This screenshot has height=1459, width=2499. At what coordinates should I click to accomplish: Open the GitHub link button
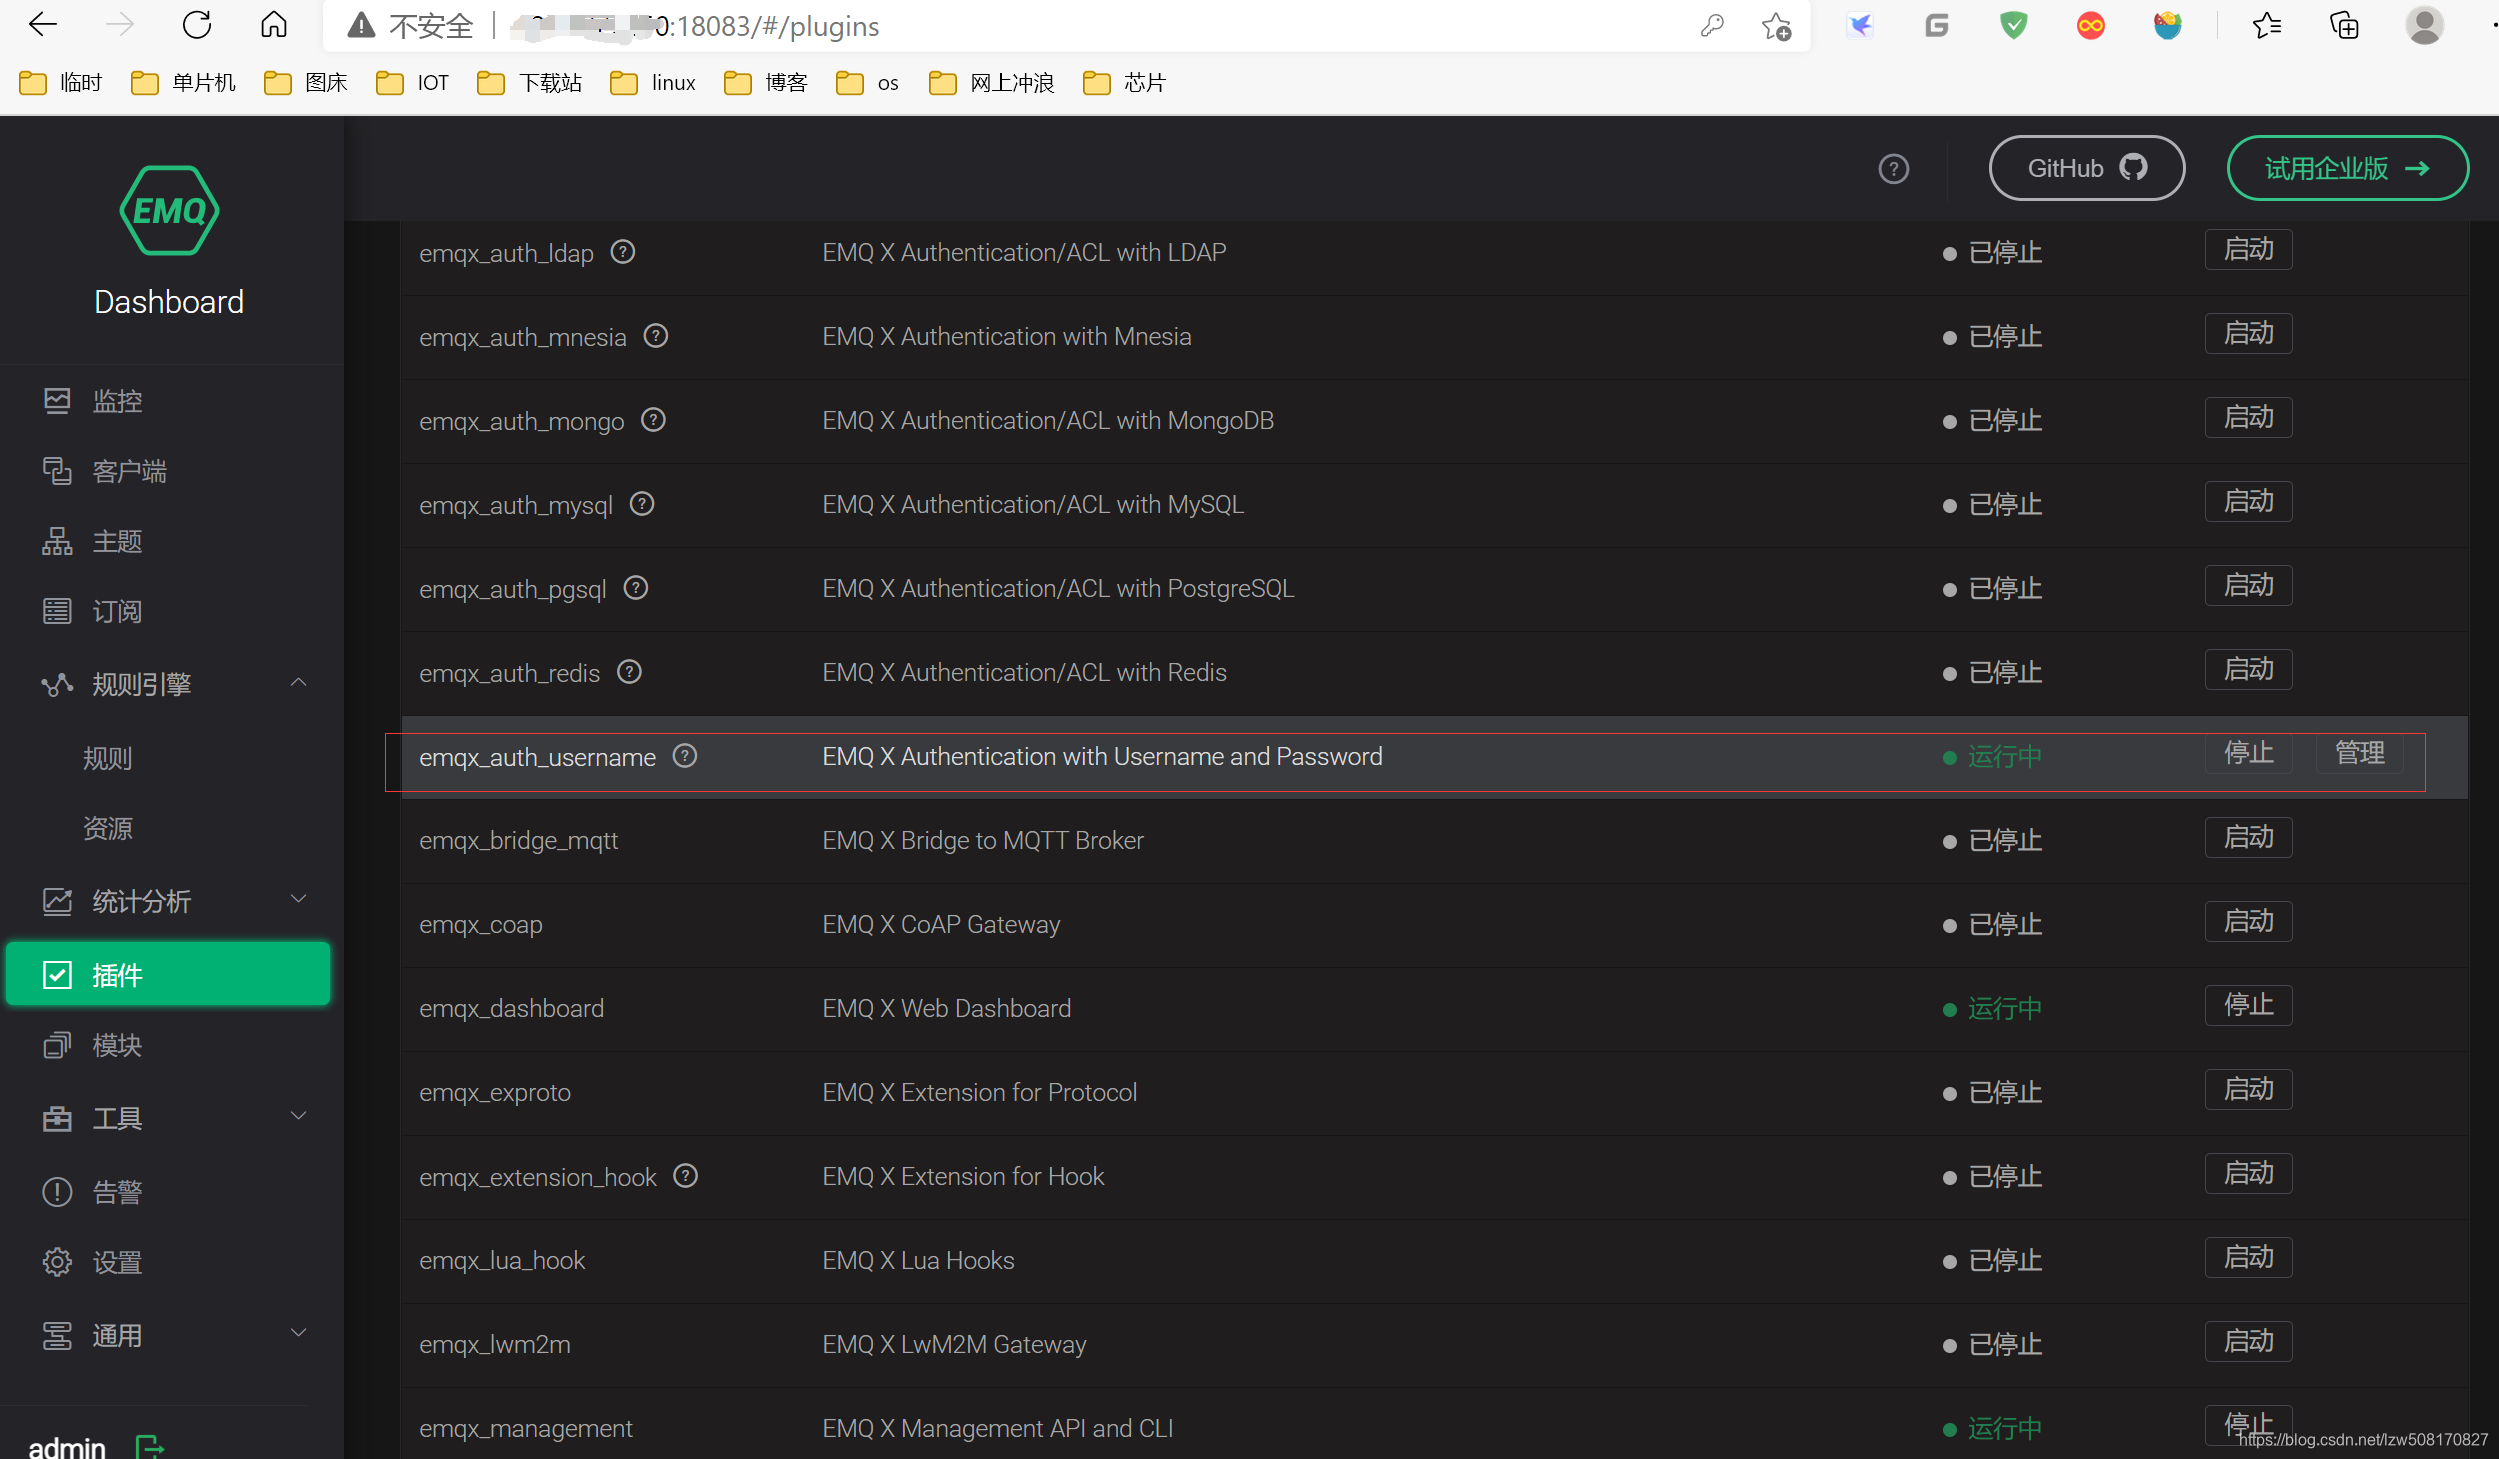[2086, 168]
